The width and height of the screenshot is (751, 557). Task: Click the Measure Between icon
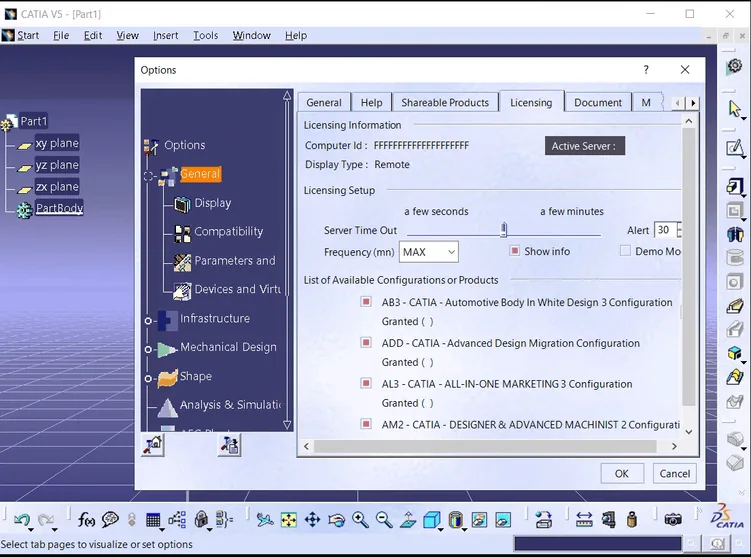584,520
